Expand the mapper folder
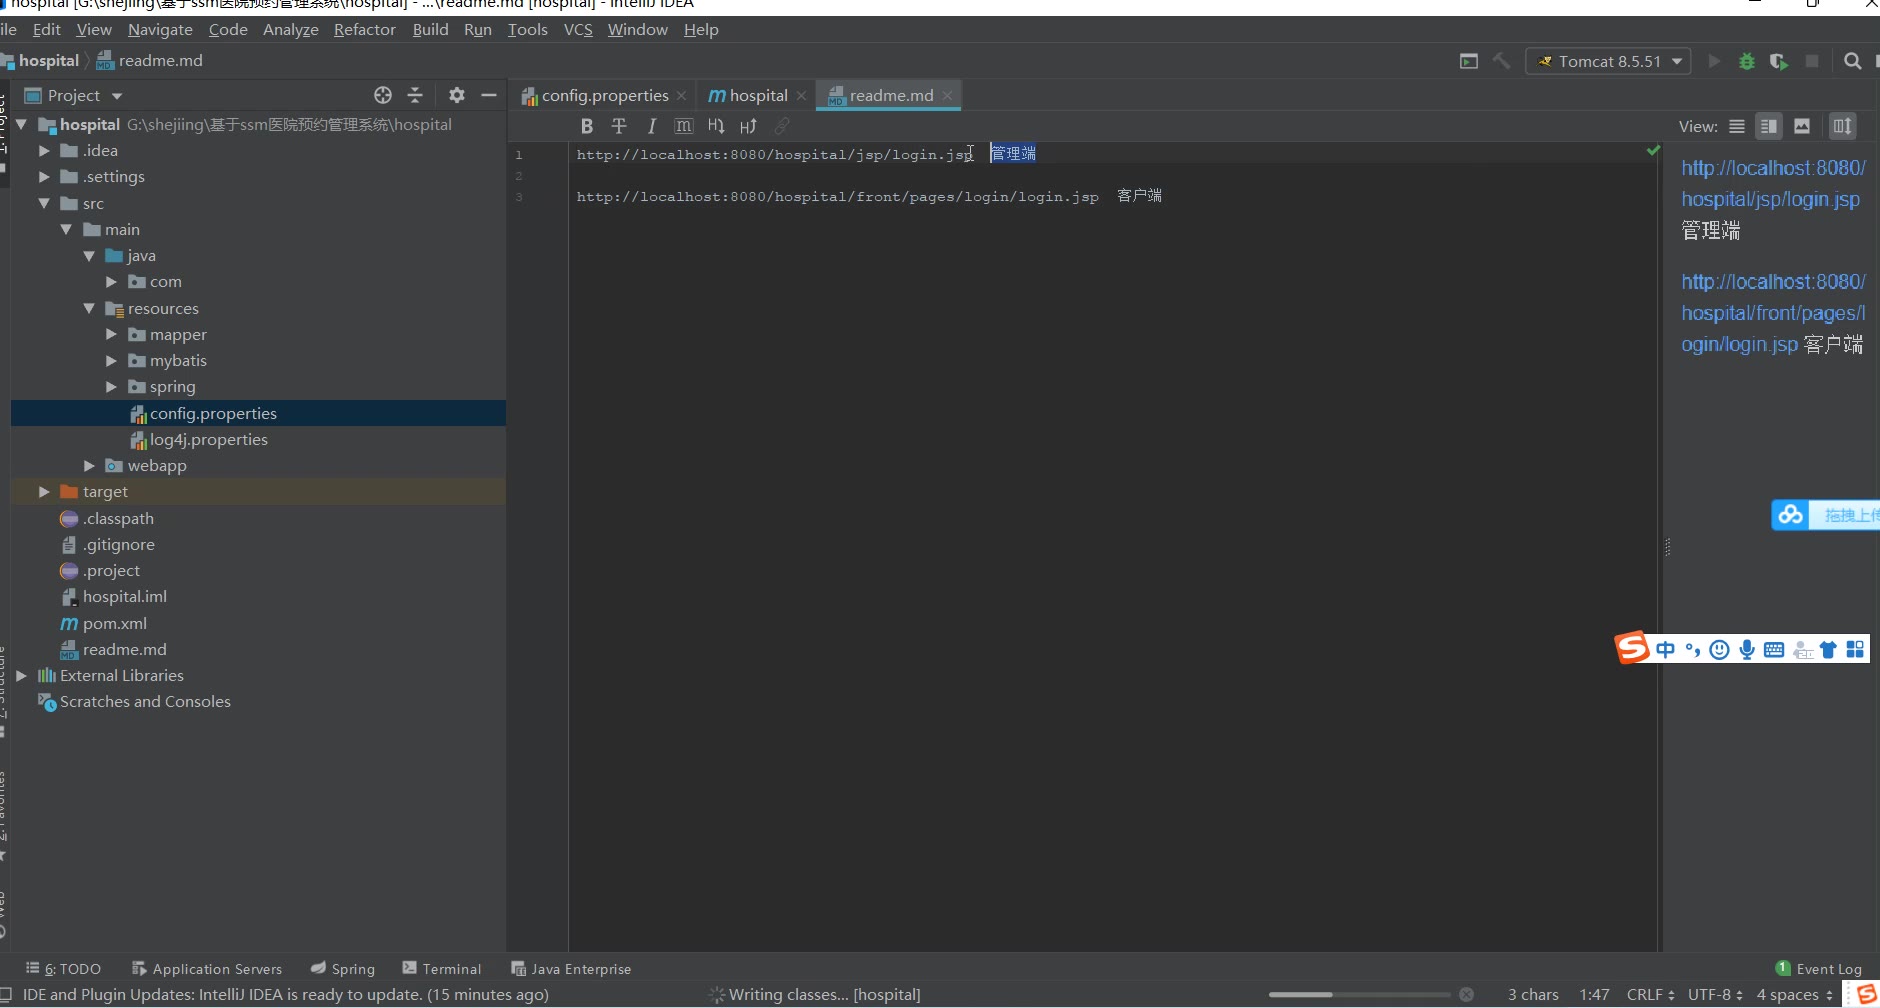This screenshot has width=1880, height=1008. (x=111, y=334)
